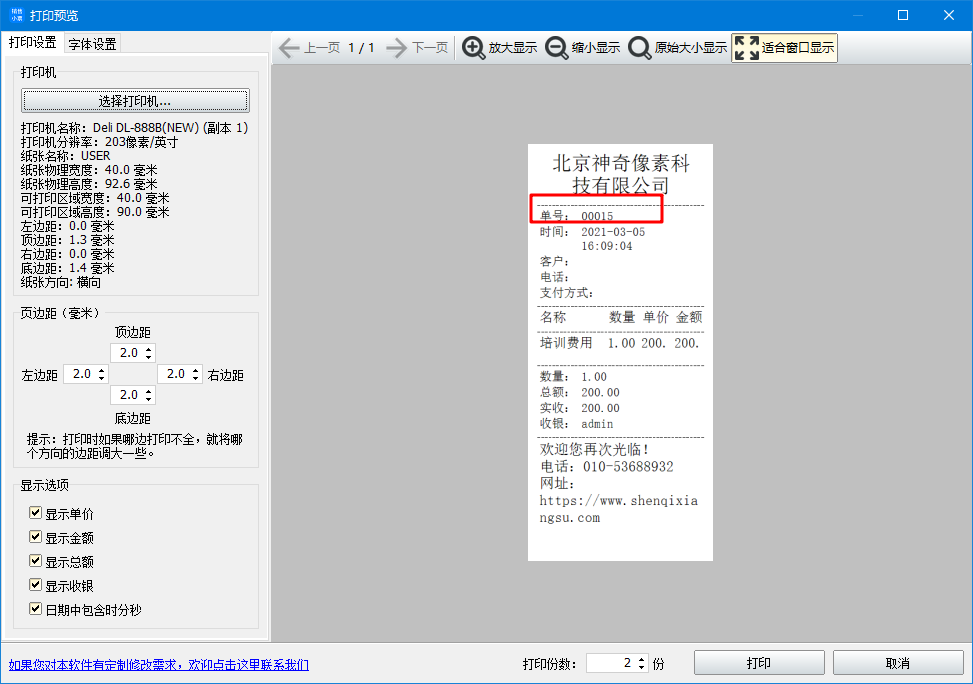Viewport: 973px width, 684px height.
Task: Decrease the 右边距 value with down arrow
Action: (x=196, y=377)
